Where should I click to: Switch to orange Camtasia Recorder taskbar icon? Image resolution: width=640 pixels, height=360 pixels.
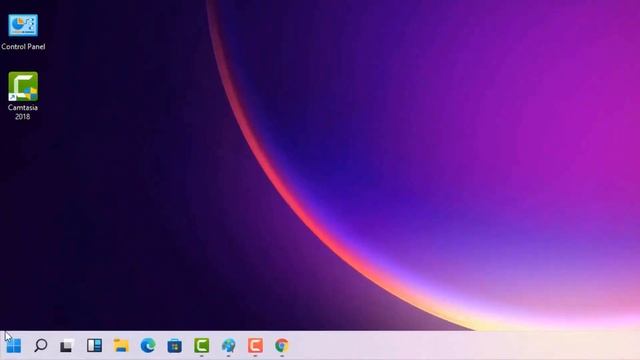255,345
